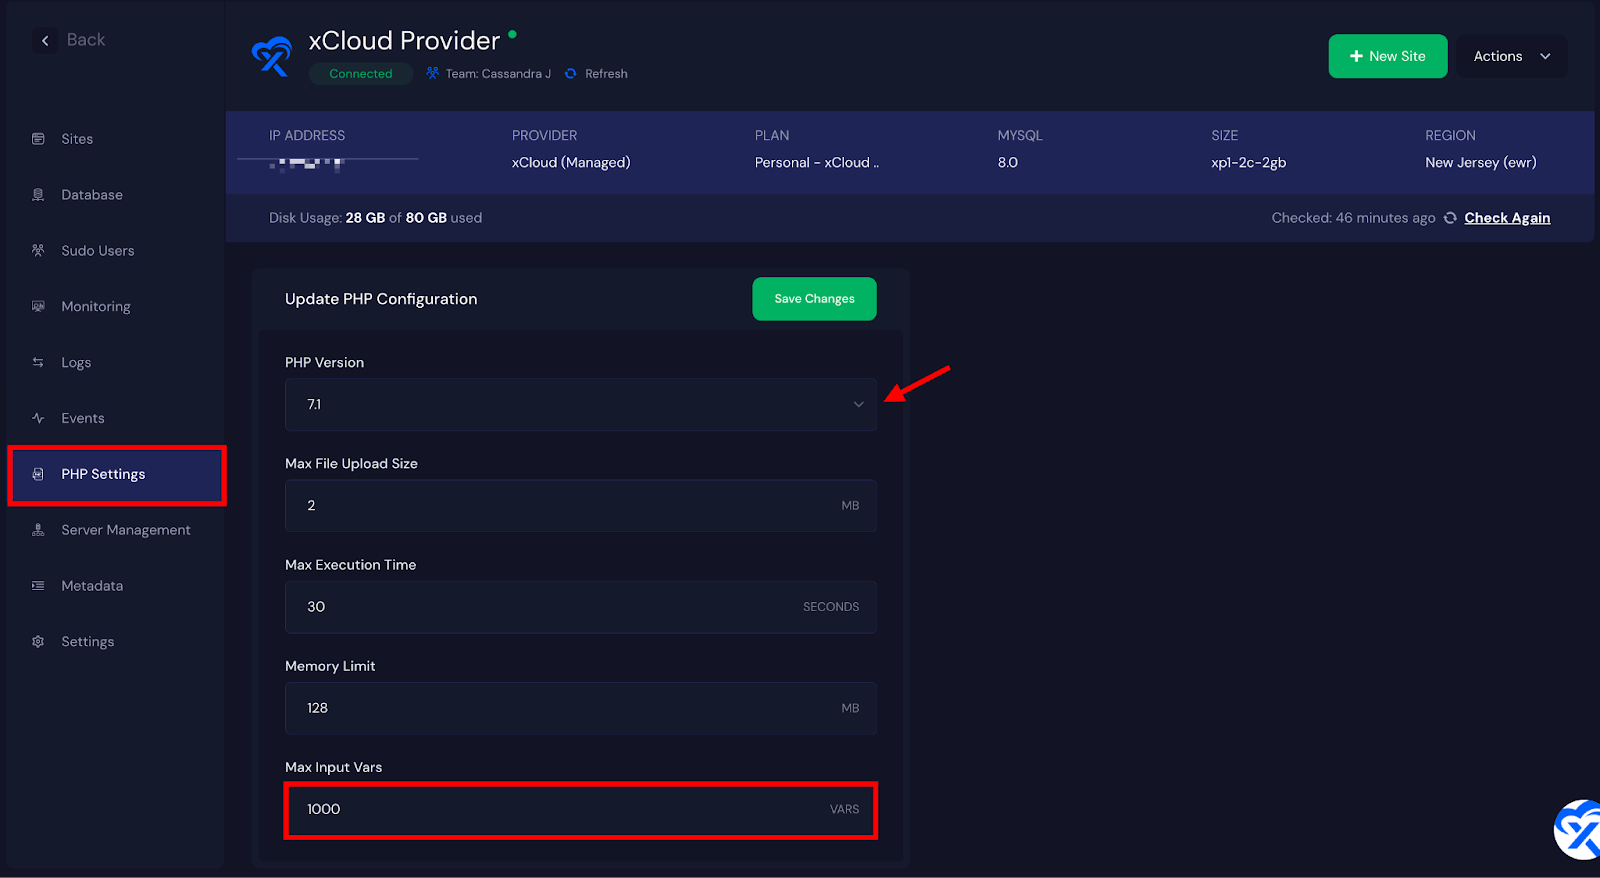Click the New Jersey (ewr) region value
Image resolution: width=1600 pixels, height=878 pixels.
[x=1480, y=162]
